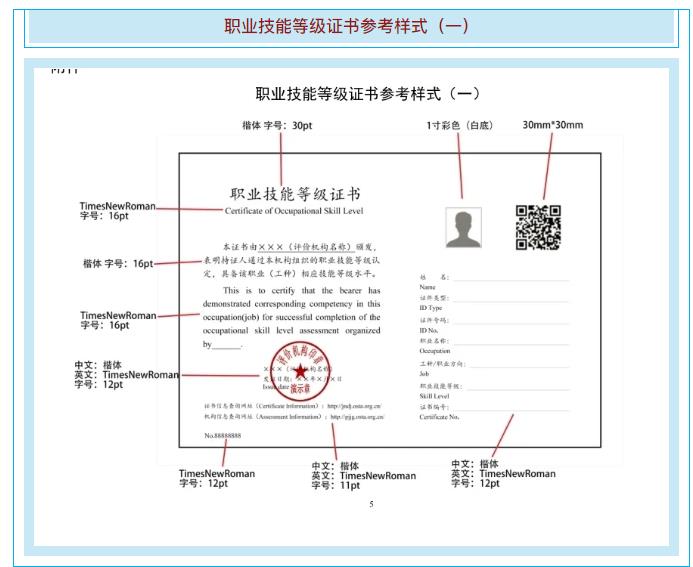The height and width of the screenshot is (567, 693).
Task: Click the portrait photo placeholder icon
Action: pos(463,227)
